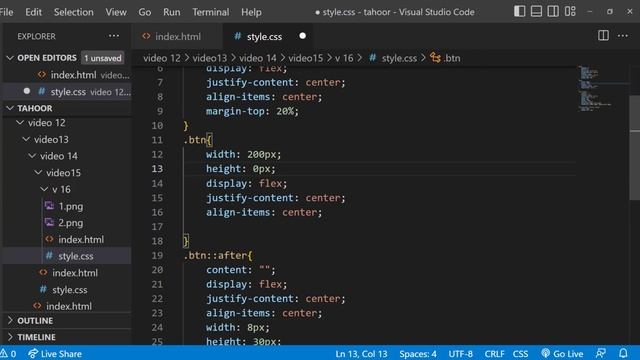Open the Edit menu

tap(33, 12)
